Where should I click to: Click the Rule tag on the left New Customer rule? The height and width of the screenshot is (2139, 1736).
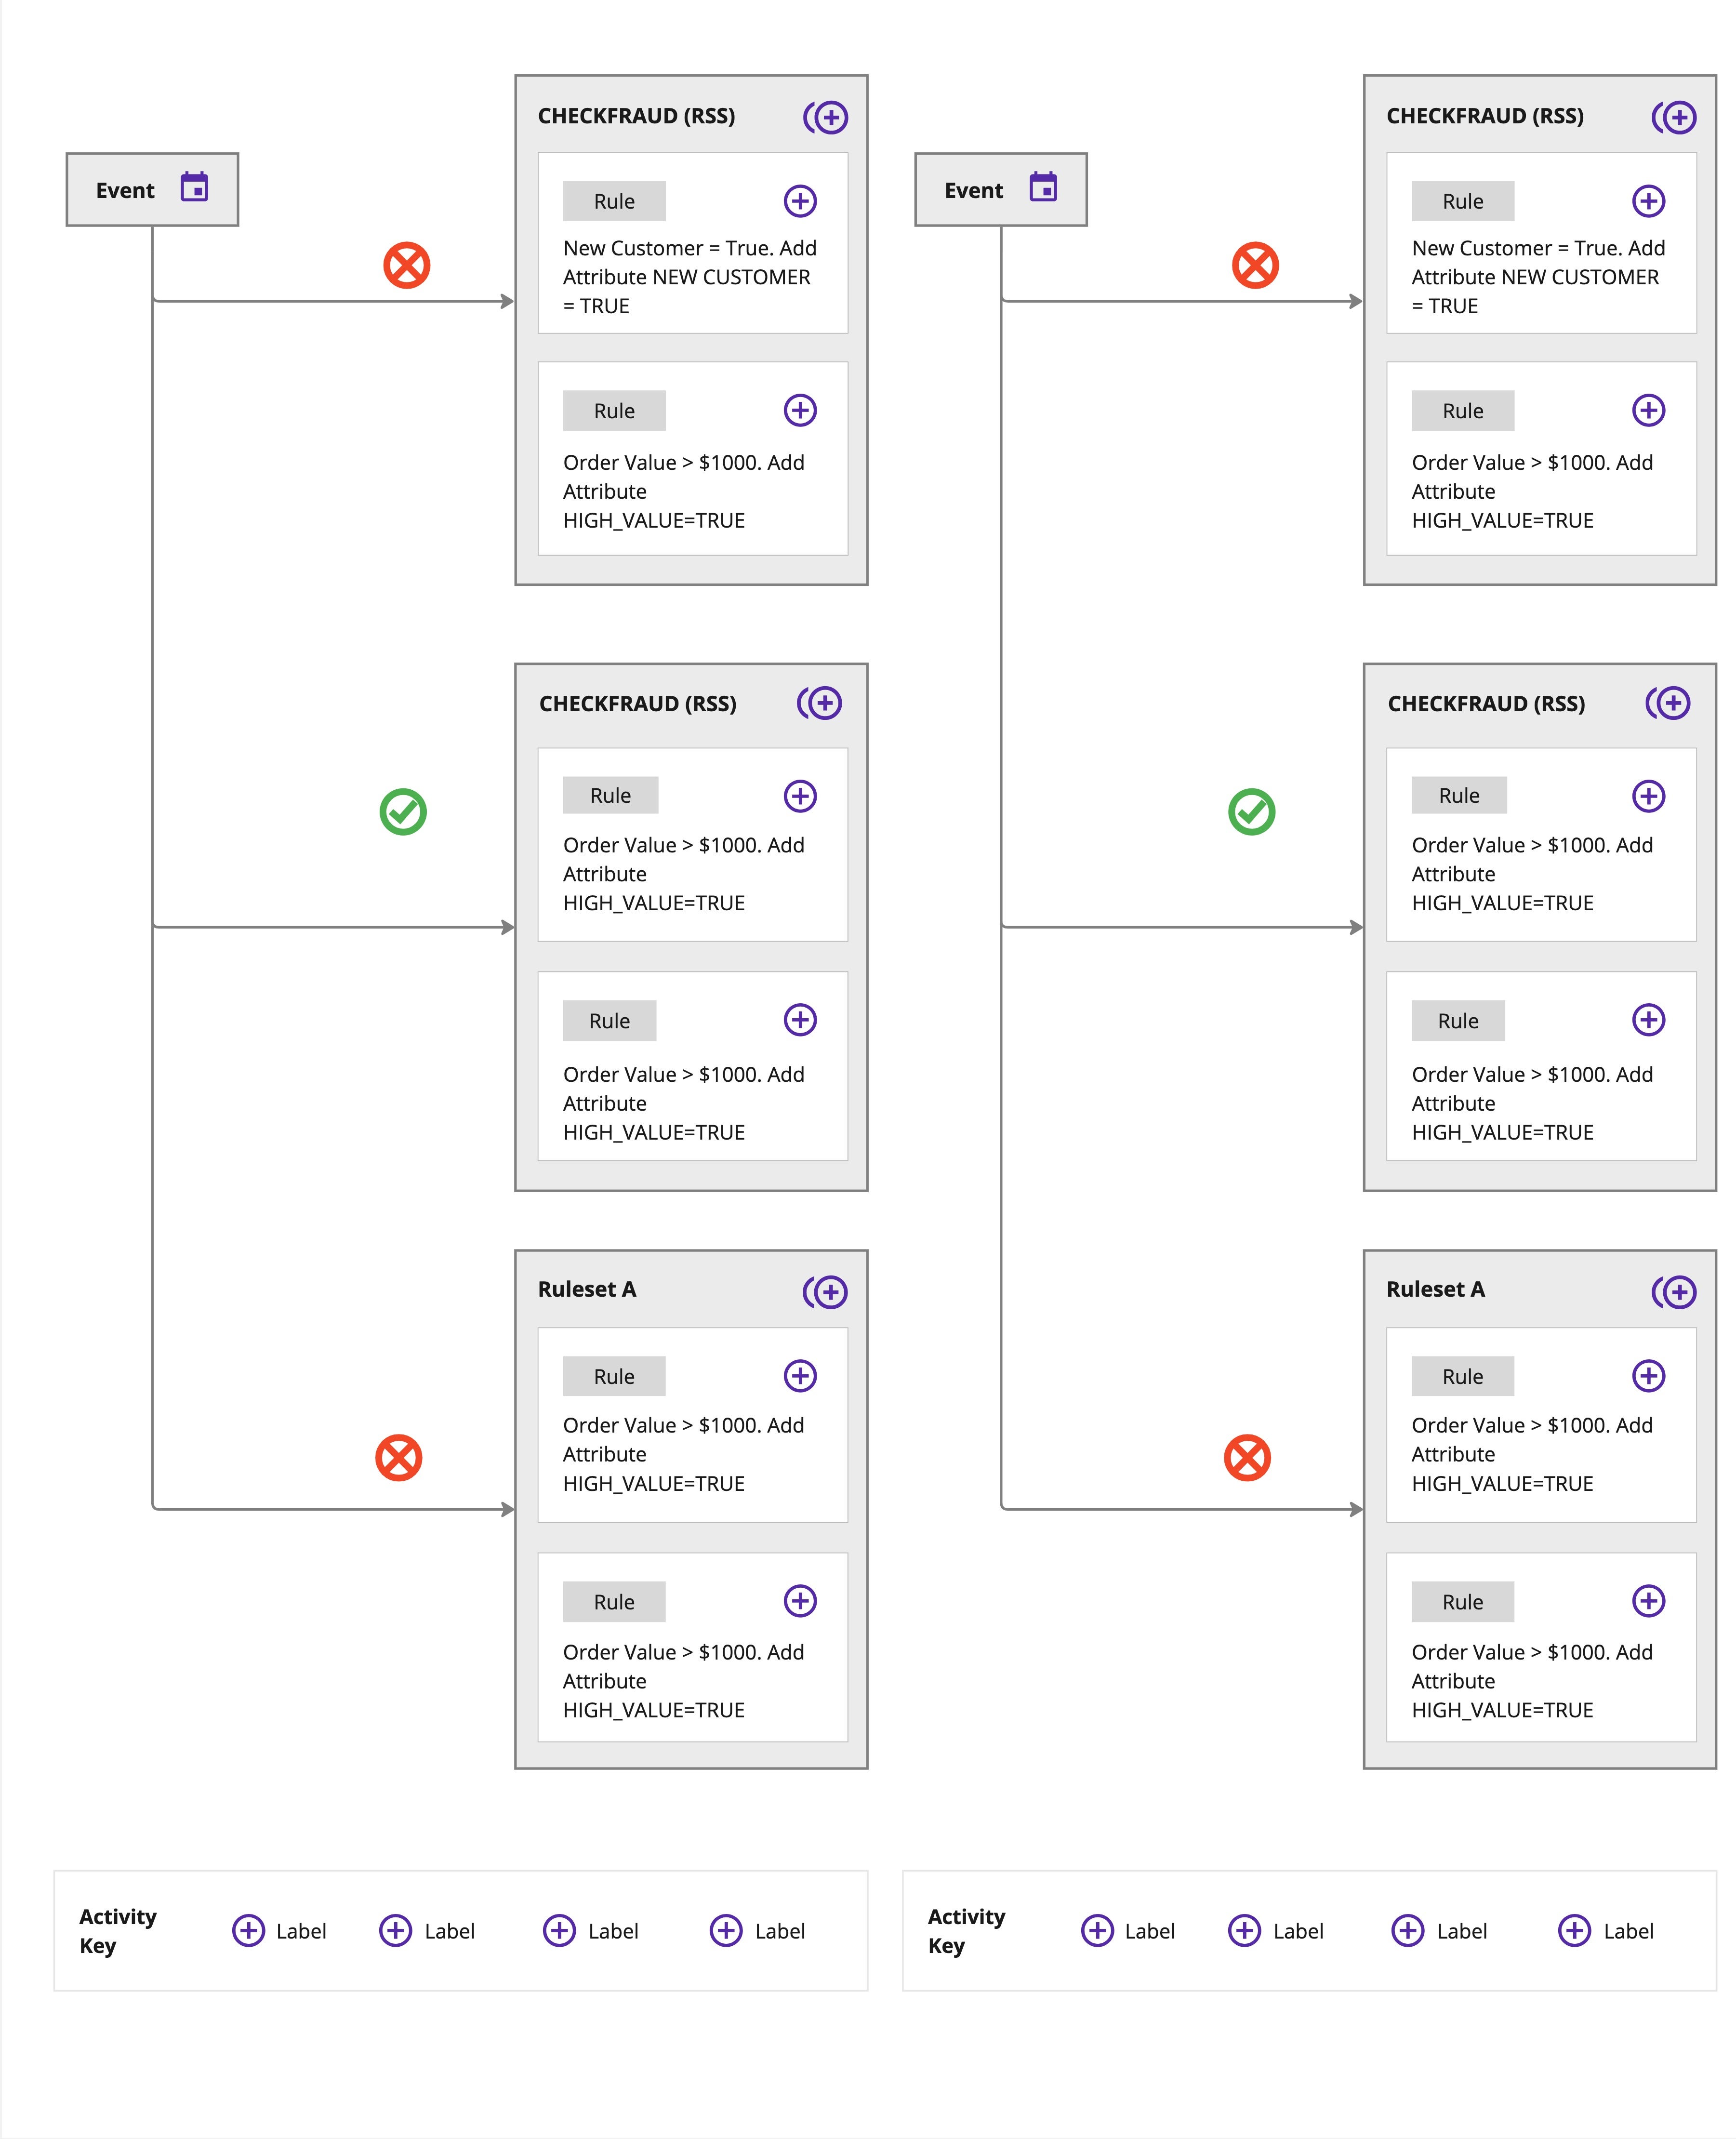[614, 201]
